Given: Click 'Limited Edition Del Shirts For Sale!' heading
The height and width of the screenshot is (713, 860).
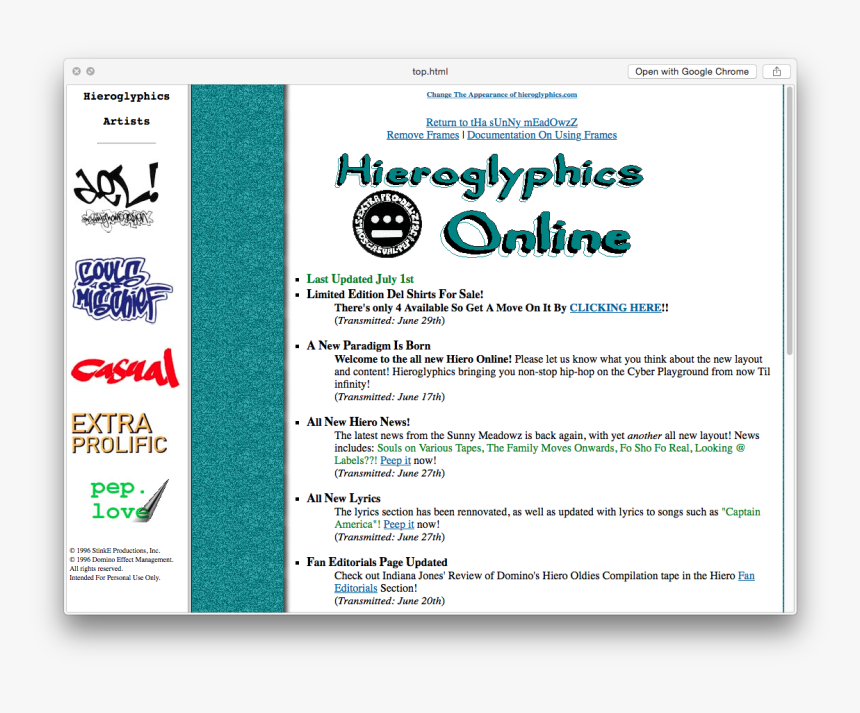Looking at the screenshot, I should [395, 294].
